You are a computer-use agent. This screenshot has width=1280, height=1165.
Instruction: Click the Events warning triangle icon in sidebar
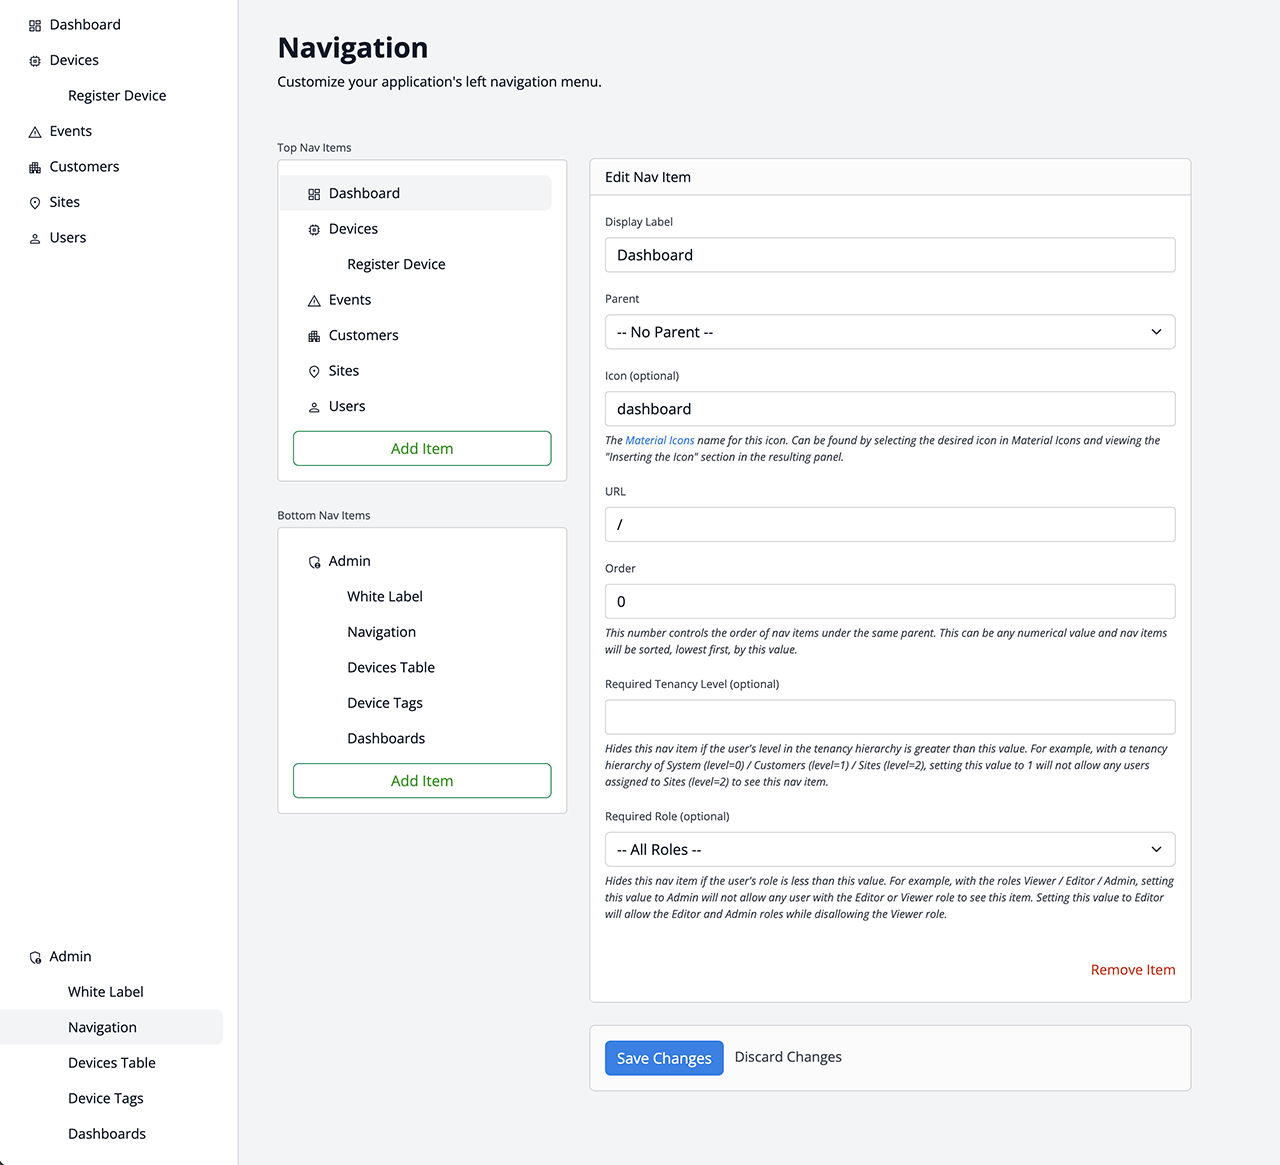pyautogui.click(x=35, y=132)
